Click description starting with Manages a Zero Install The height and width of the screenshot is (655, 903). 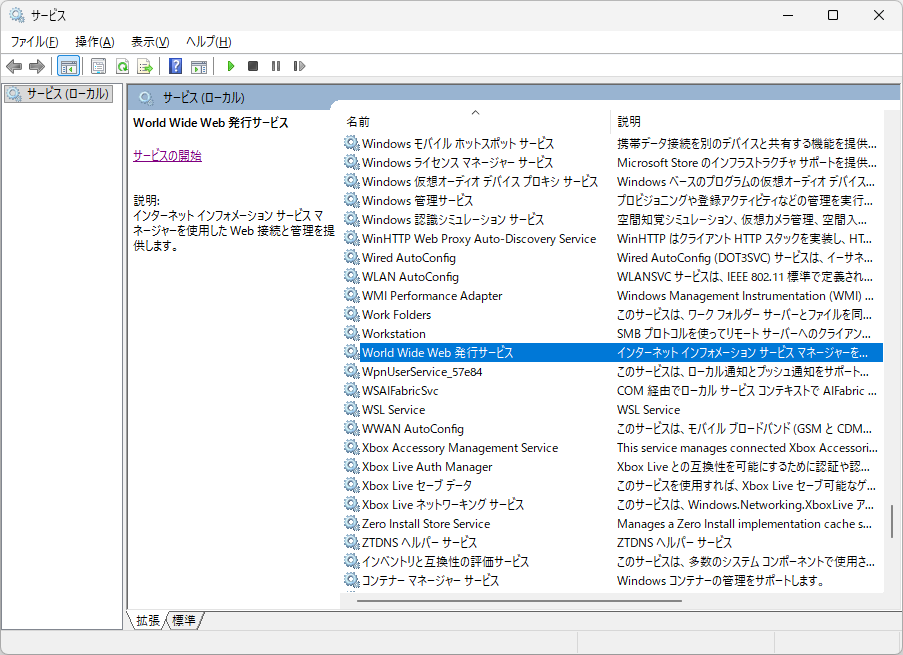point(744,524)
